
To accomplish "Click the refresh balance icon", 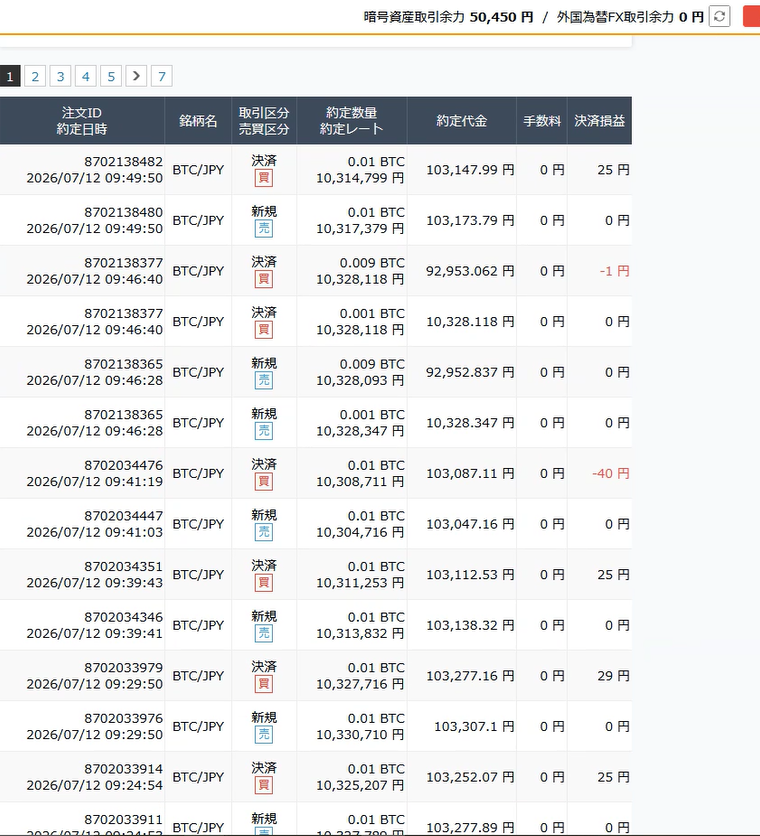I will [x=719, y=17].
